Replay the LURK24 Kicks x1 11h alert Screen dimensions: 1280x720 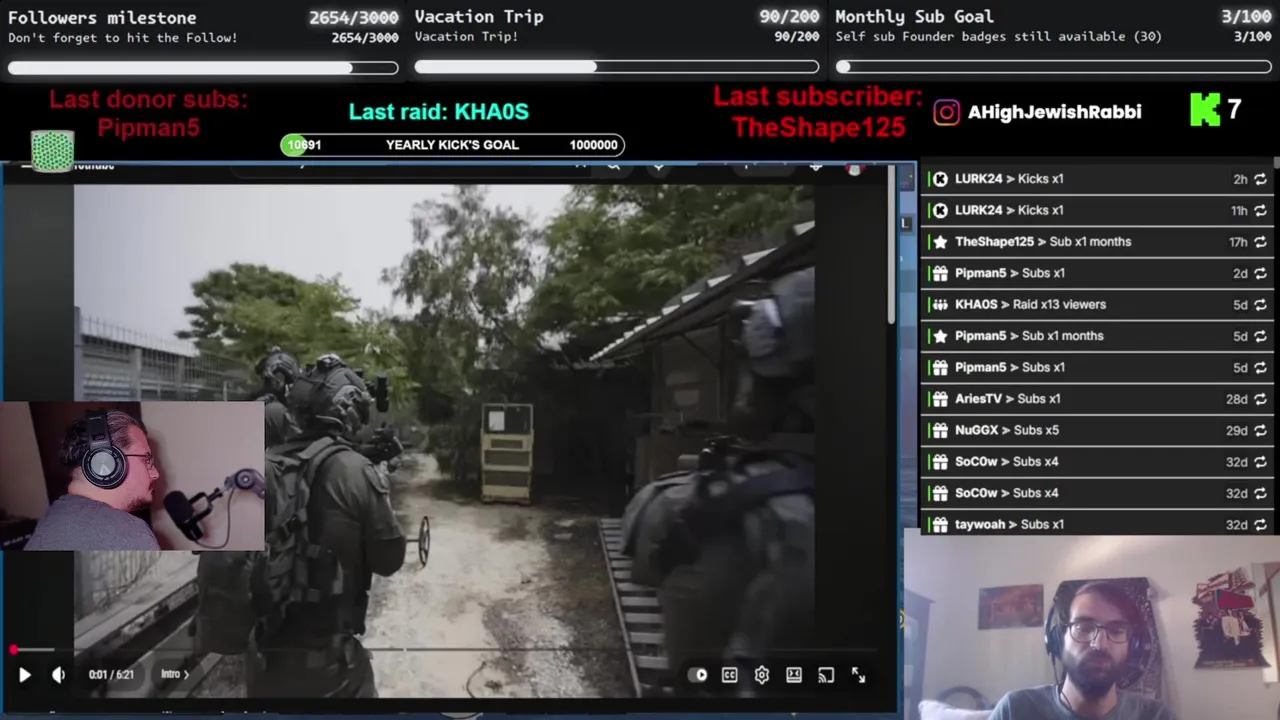[x=1260, y=210]
